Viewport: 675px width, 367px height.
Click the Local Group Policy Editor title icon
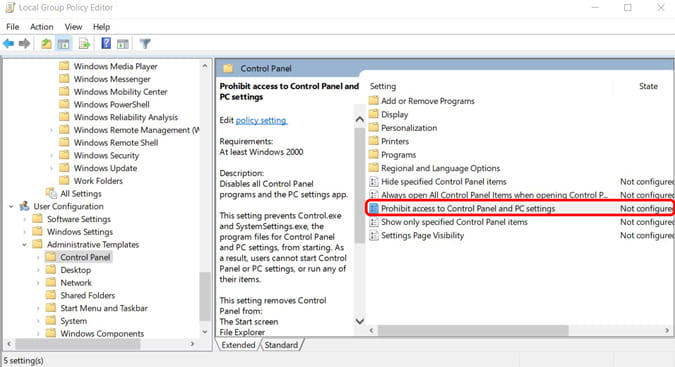(x=9, y=7)
